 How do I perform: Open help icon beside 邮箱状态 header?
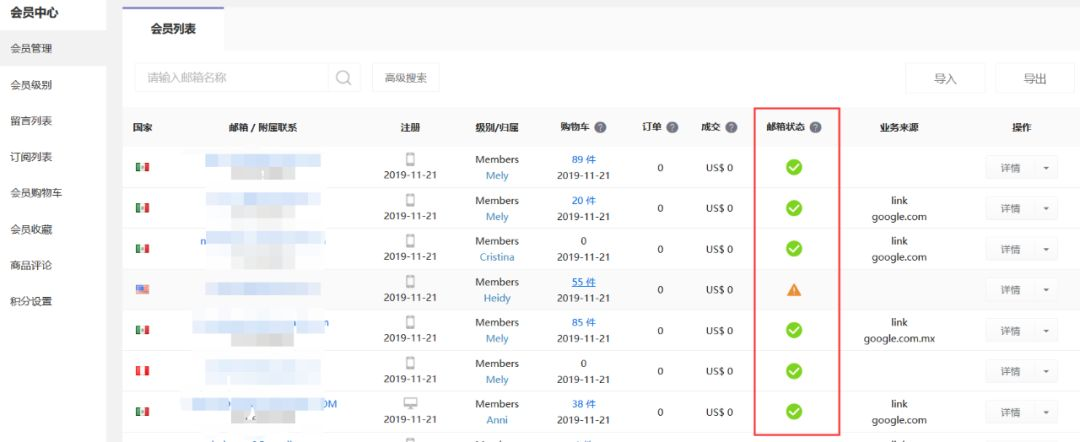pos(816,127)
